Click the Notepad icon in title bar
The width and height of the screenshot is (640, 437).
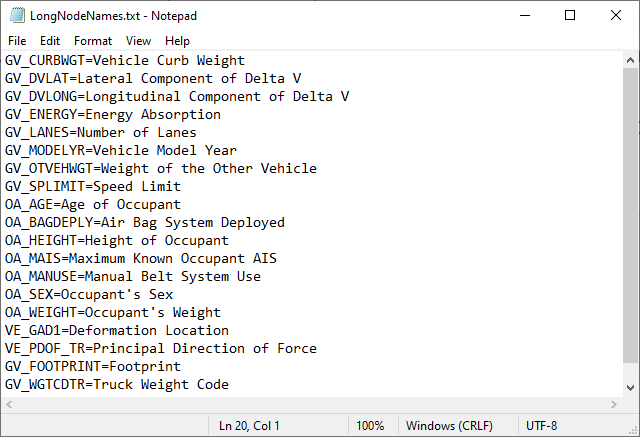(x=13, y=15)
